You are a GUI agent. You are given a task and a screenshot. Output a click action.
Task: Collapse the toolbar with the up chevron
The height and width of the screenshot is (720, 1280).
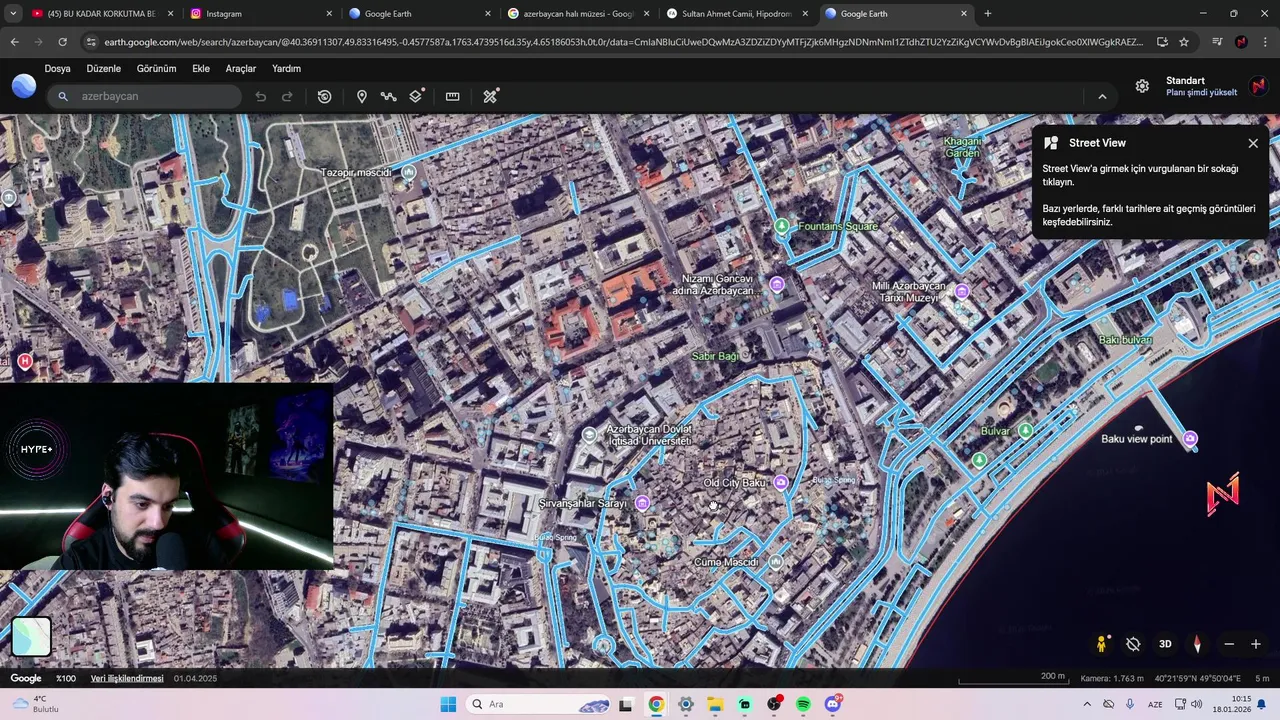click(x=1102, y=96)
